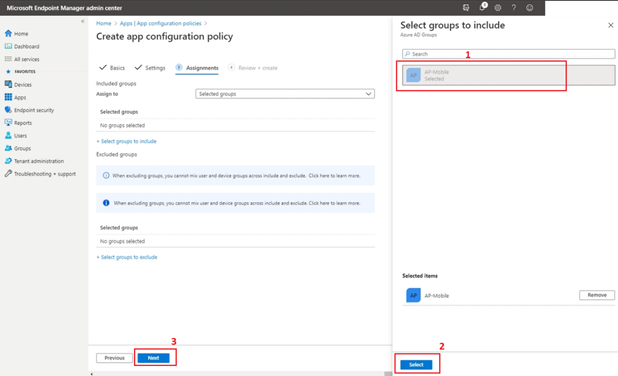Click the Settings step checkmark icon
This screenshot has height=376, width=618.
click(138, 67)
